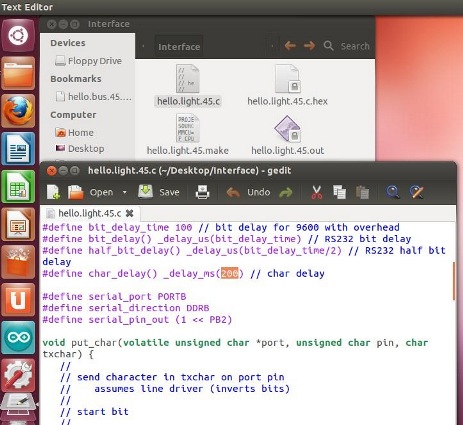Screen dimensions: 463x425
Task: Click the gedit vertical scrollbar
Action: point(454,281)
